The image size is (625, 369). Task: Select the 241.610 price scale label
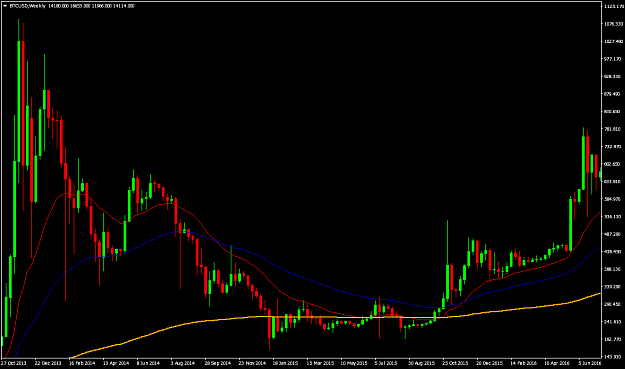point(613,322)
